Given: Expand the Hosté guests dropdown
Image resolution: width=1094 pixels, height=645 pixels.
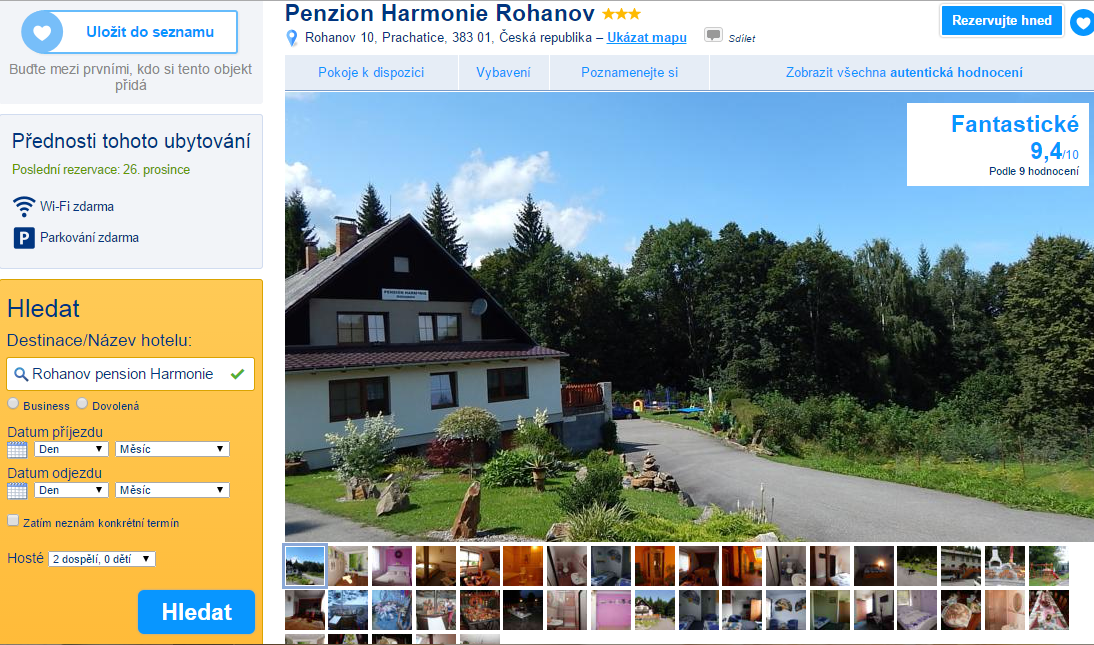Looking at the screenshot, I should (102, 559).
